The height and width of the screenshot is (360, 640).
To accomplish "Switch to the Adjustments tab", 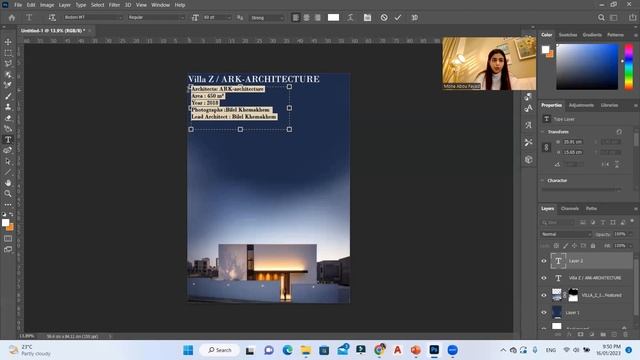I will click(x=581, y=105).
